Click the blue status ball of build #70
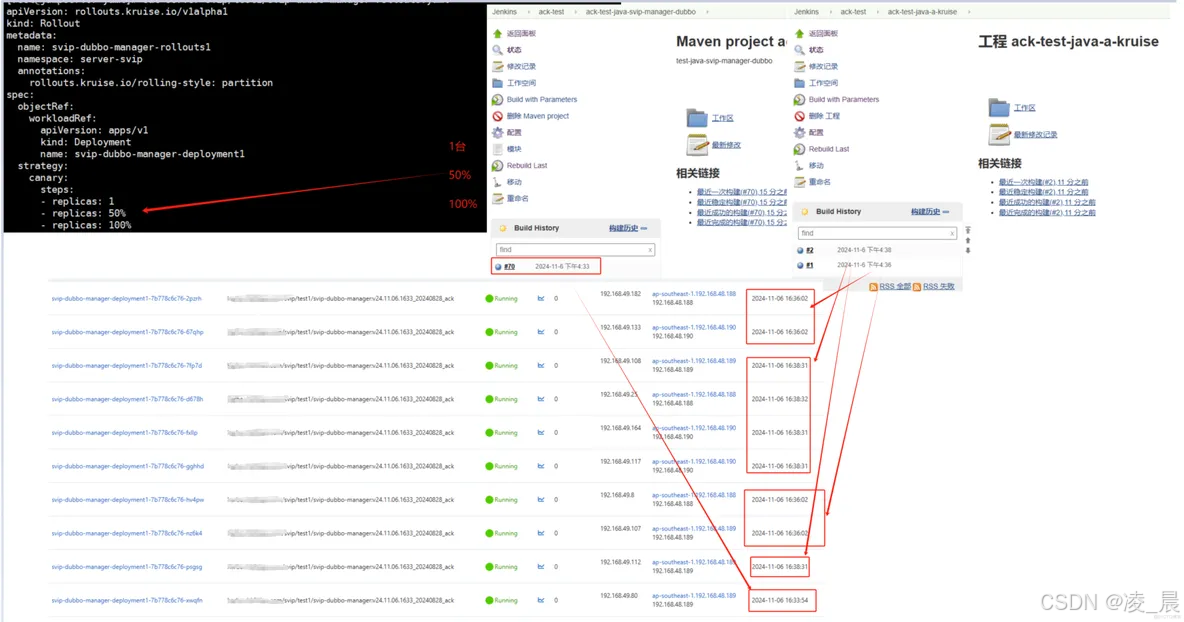This screenshot has height=622, width=1184. coord(498,266)
